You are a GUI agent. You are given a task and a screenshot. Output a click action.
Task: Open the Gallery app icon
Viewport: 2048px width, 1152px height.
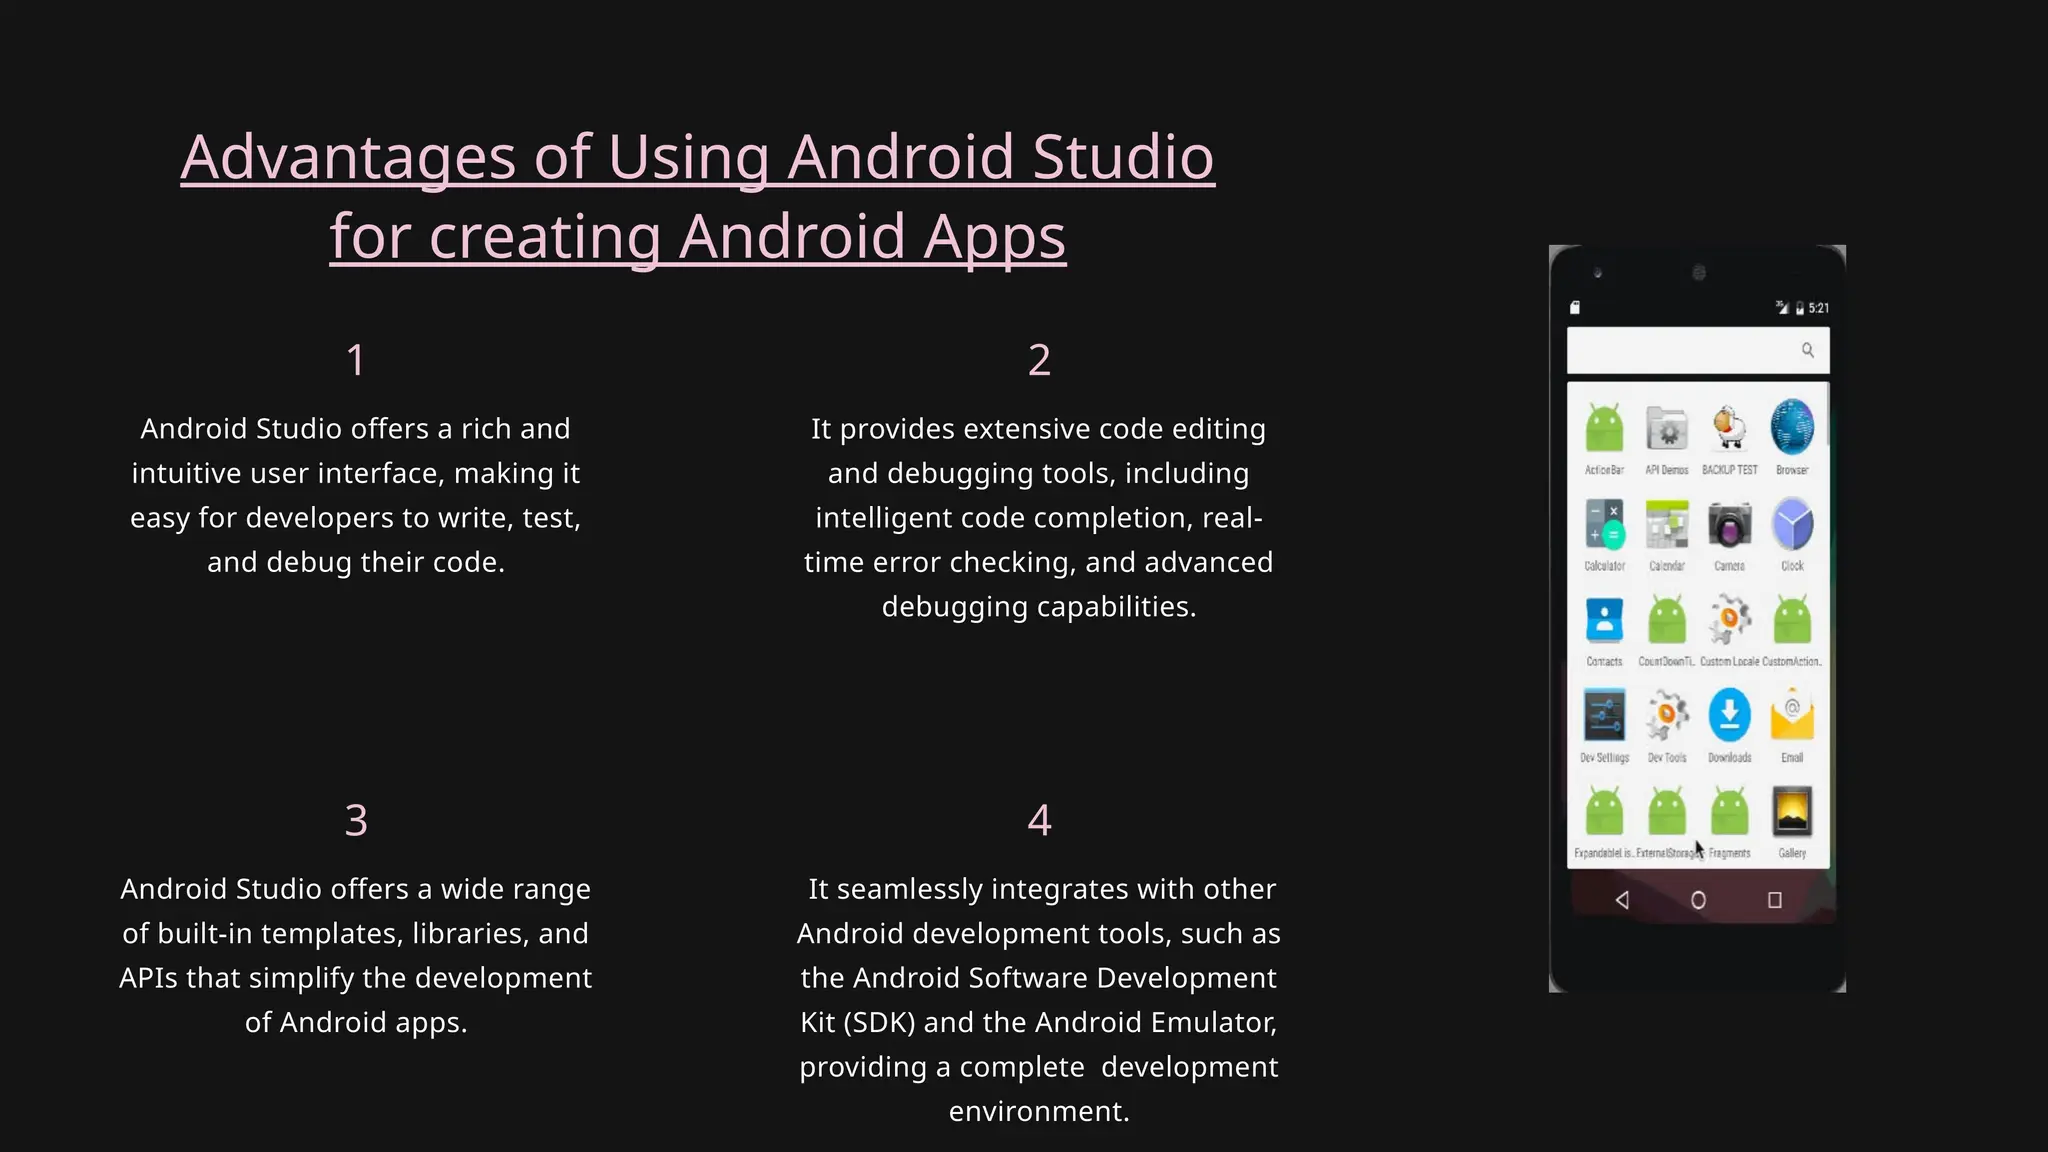(1792, 811)
